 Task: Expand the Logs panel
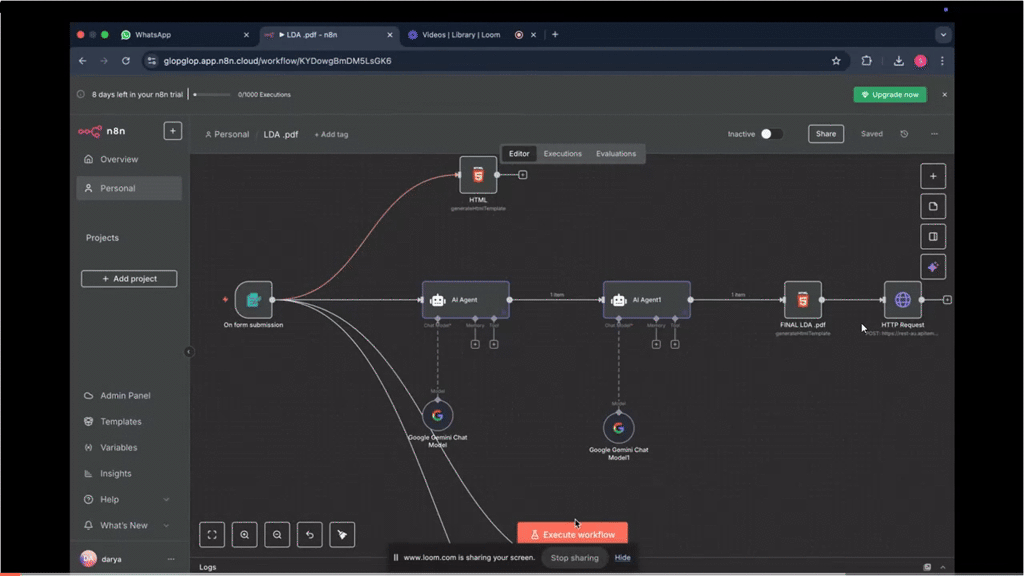(x=942, y=567)
